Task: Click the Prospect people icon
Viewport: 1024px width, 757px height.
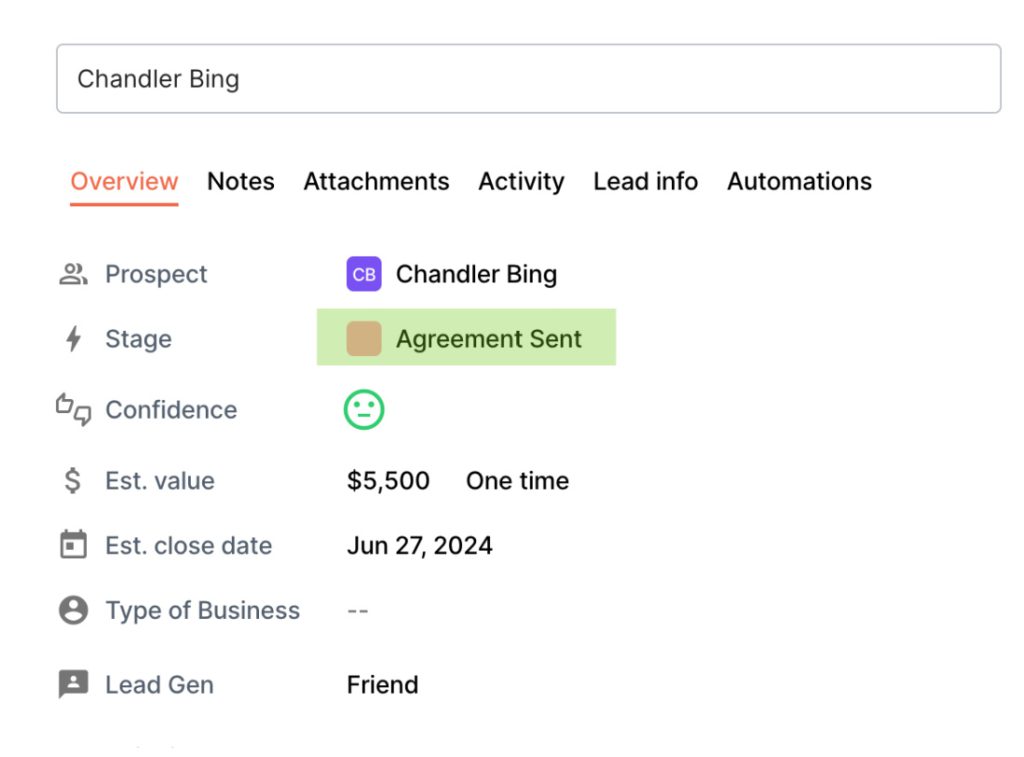Action: click(x=73, y=274)
